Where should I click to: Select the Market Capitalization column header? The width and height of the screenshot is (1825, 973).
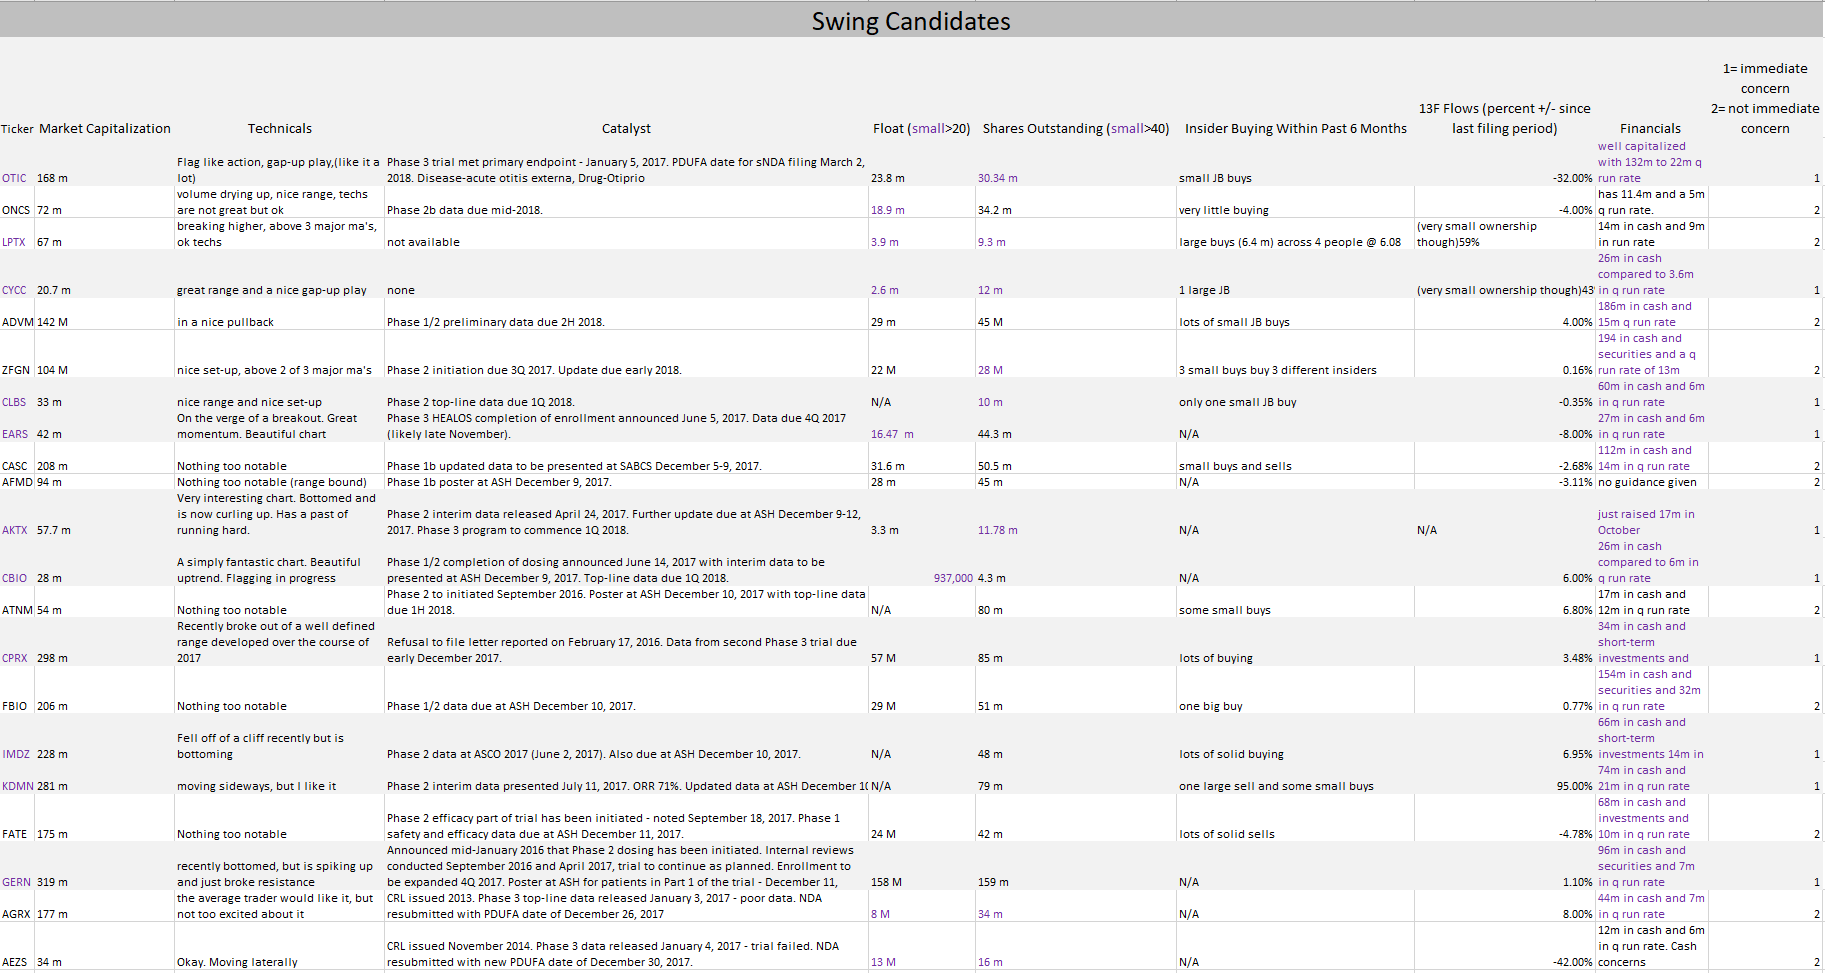point(105,128)
